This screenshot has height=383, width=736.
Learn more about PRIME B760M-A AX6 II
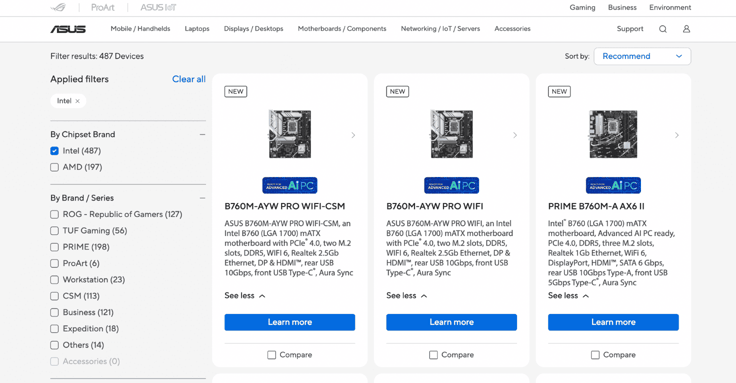(x=613, y=322)
